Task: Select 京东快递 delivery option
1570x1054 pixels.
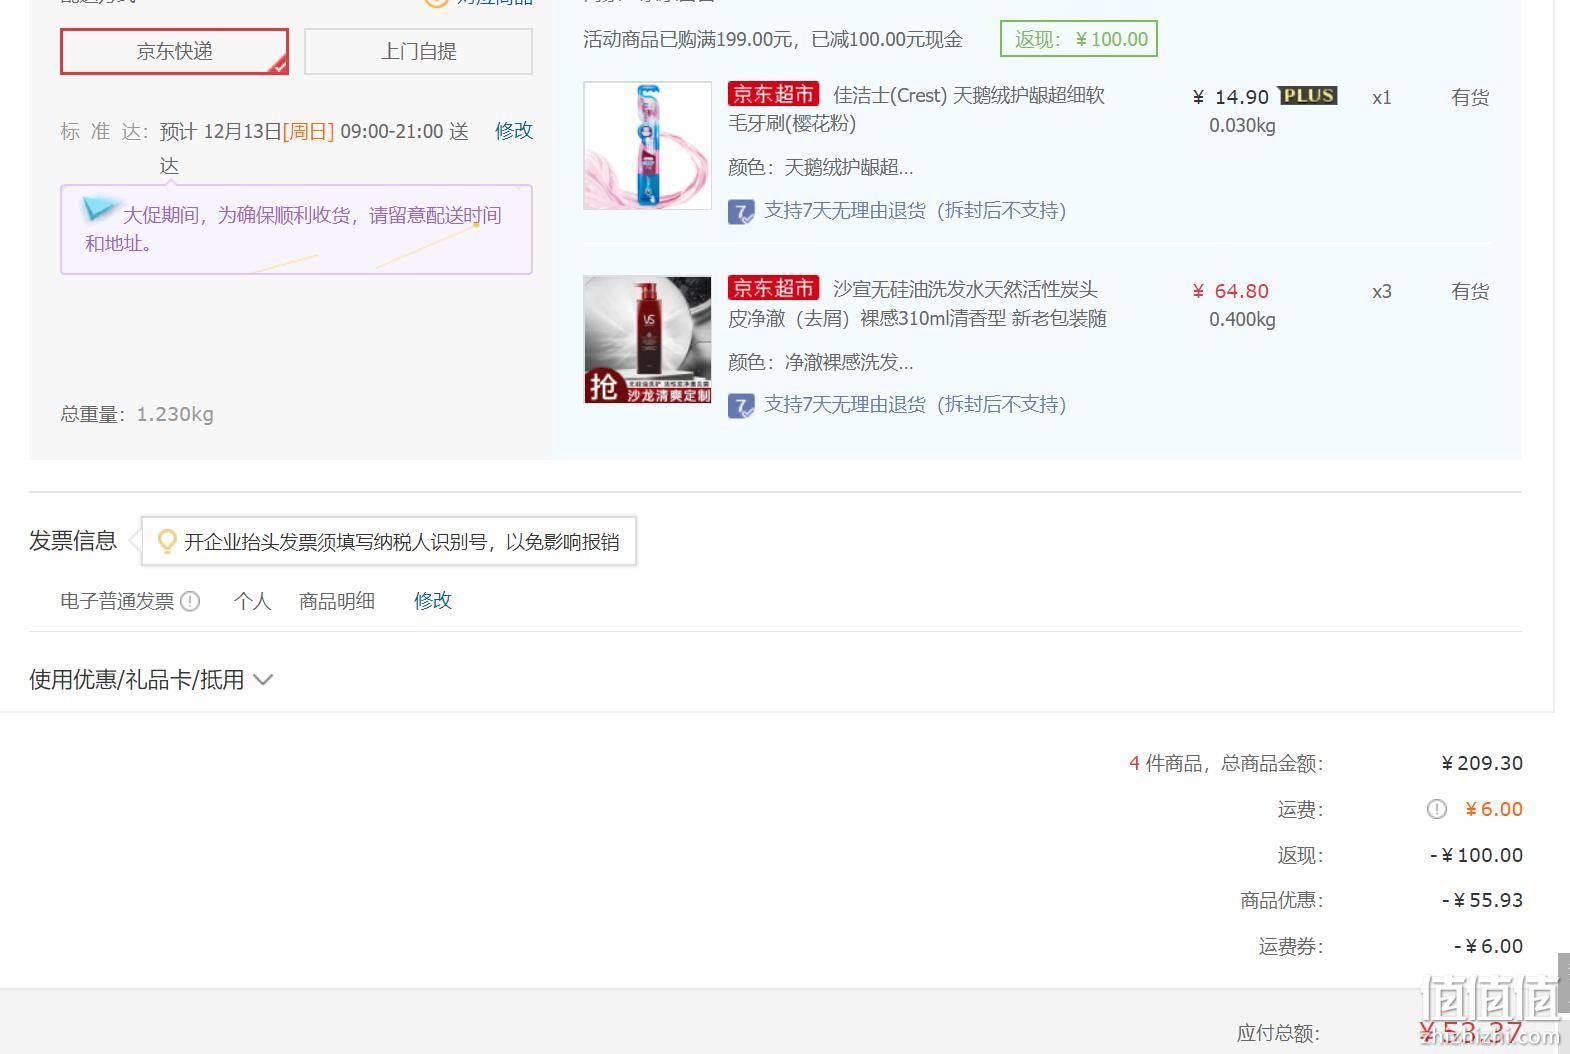Action: tap(174, 51)
